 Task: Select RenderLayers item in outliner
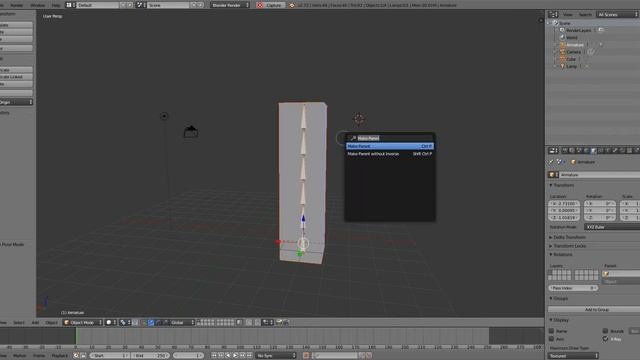pos(578,30)
